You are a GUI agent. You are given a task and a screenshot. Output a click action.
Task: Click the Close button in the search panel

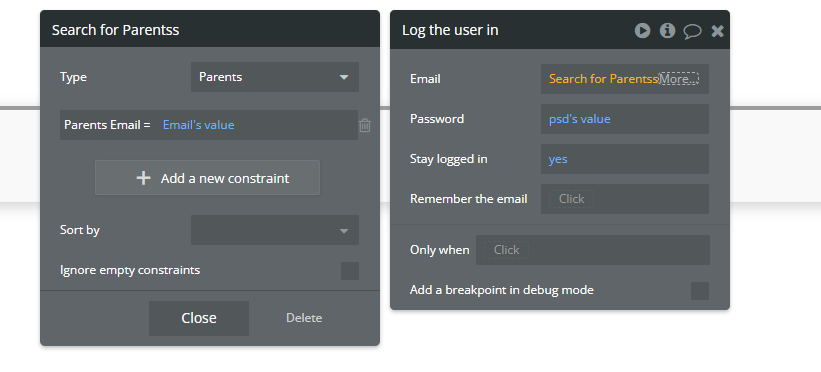[199, 318]
